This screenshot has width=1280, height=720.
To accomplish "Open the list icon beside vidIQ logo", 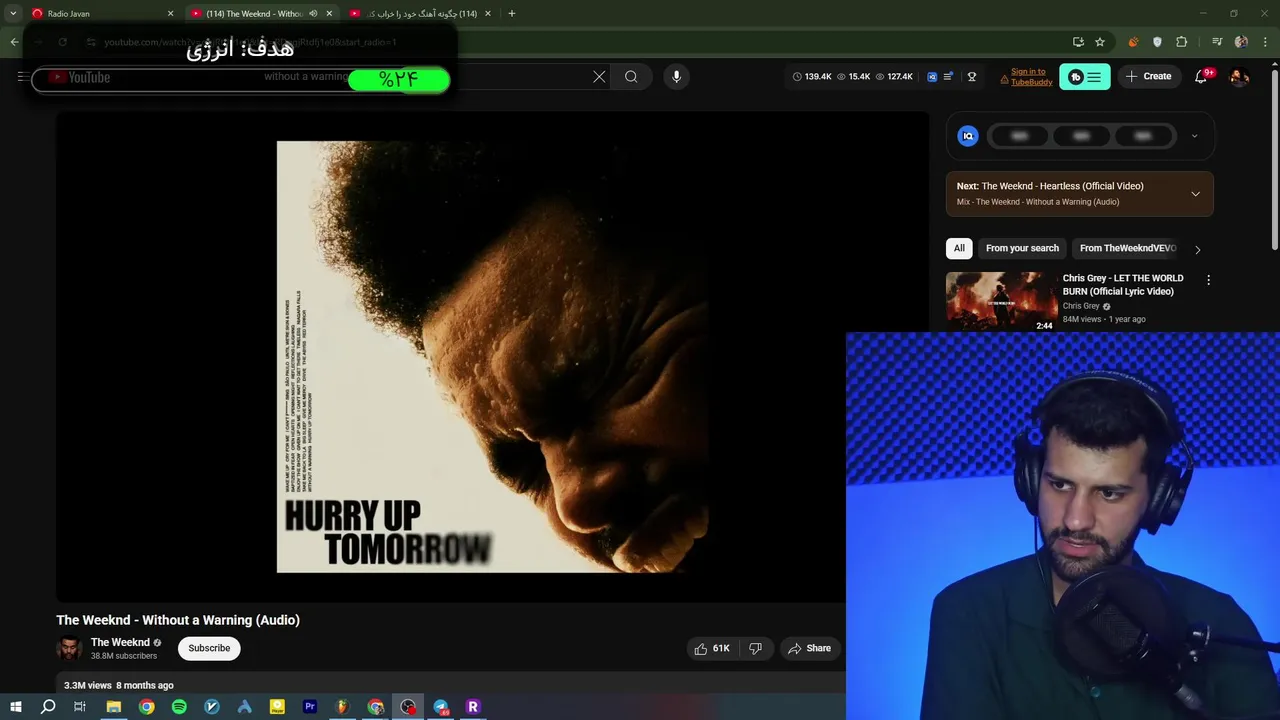I will 948,77.
